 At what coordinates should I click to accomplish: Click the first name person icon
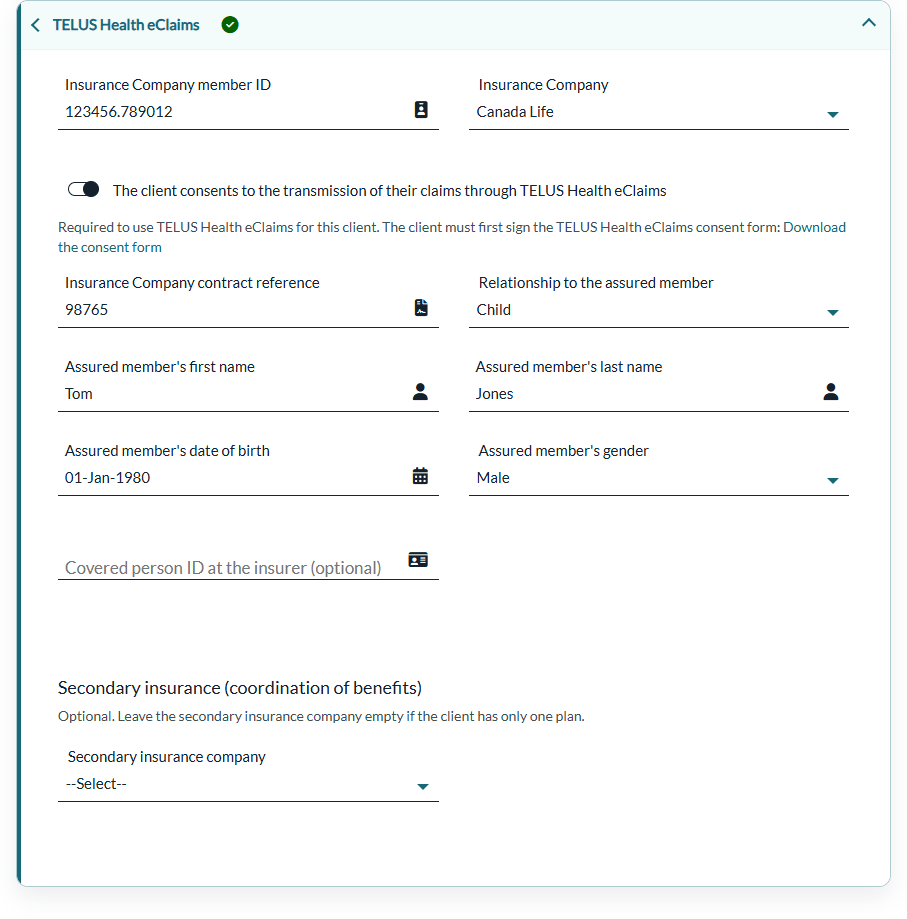click(420, 392)
